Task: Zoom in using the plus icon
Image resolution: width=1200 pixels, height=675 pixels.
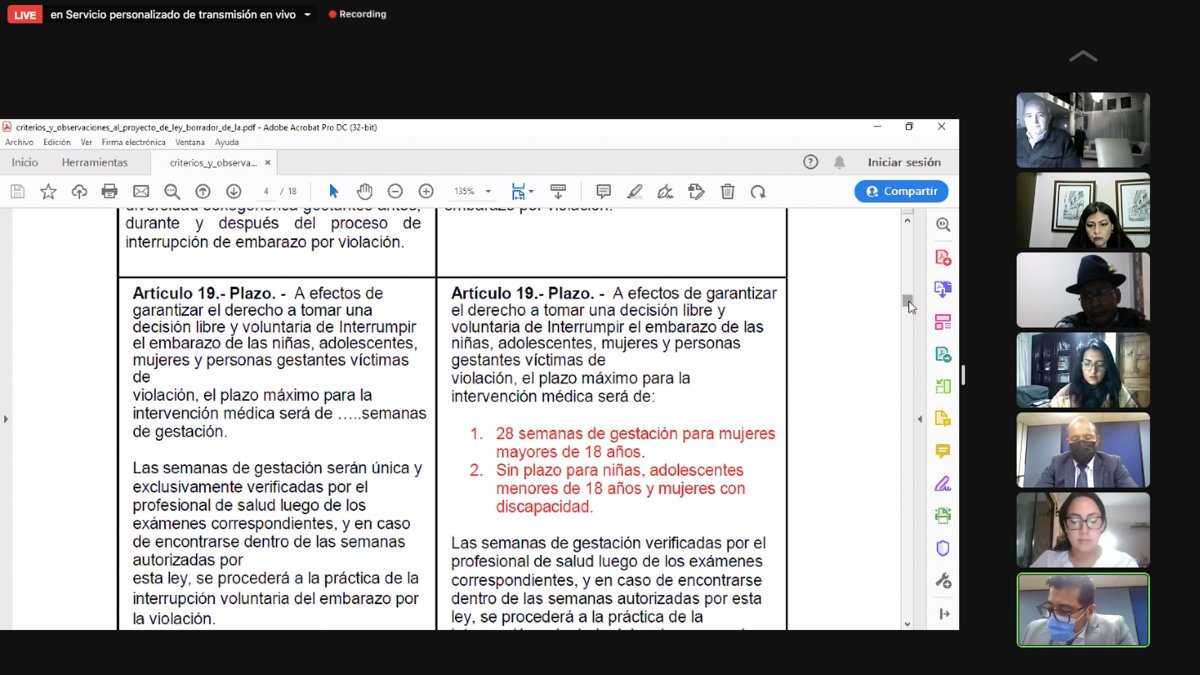Action: [426, 191]
